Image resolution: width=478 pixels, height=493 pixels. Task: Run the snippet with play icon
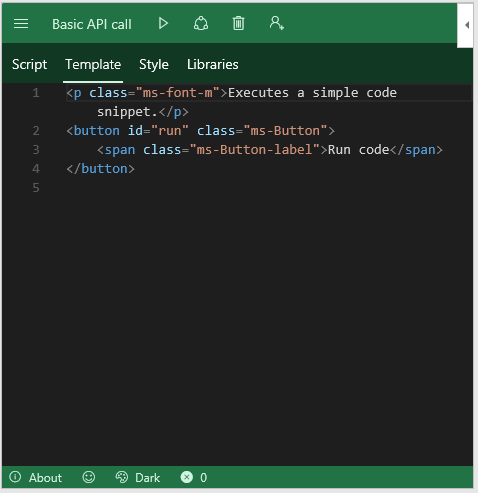coord(163,24)
